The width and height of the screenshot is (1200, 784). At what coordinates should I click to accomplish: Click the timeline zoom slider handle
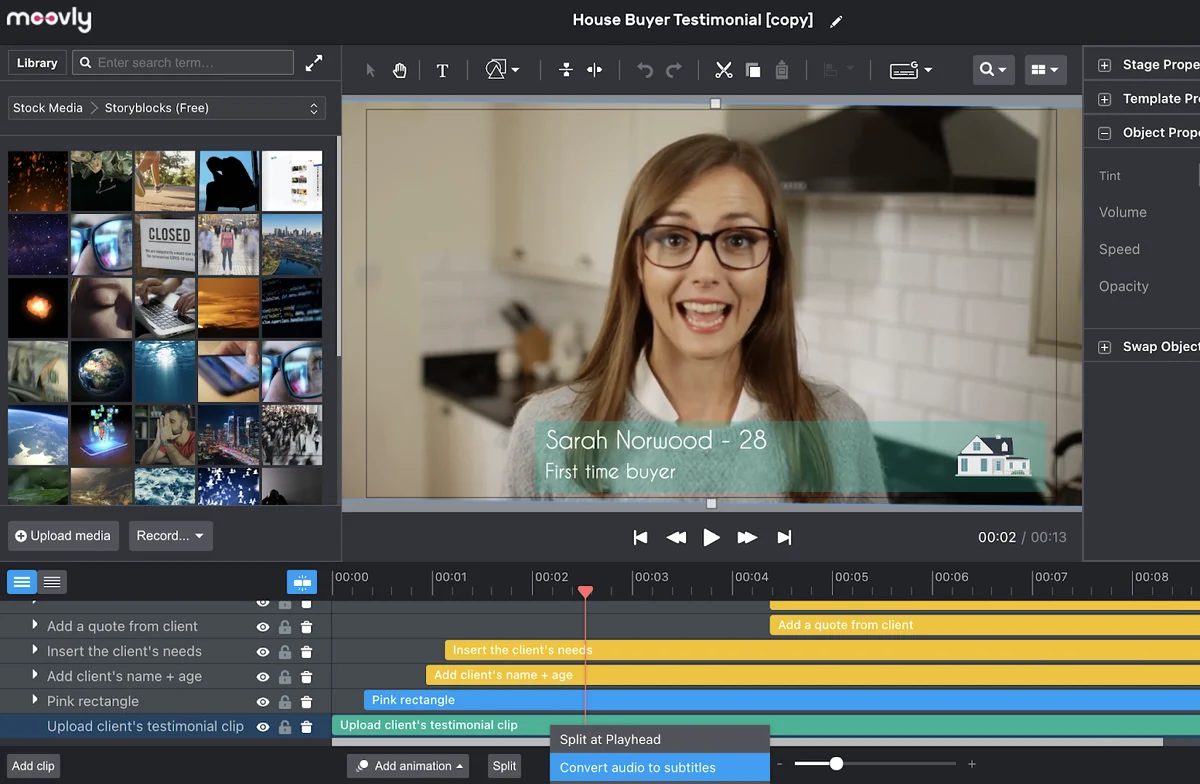point(836,764)
